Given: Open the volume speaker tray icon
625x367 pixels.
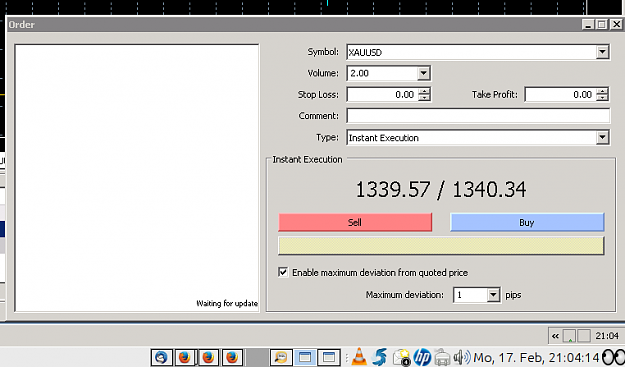Looking at the screenshot, I should point(462,357).
